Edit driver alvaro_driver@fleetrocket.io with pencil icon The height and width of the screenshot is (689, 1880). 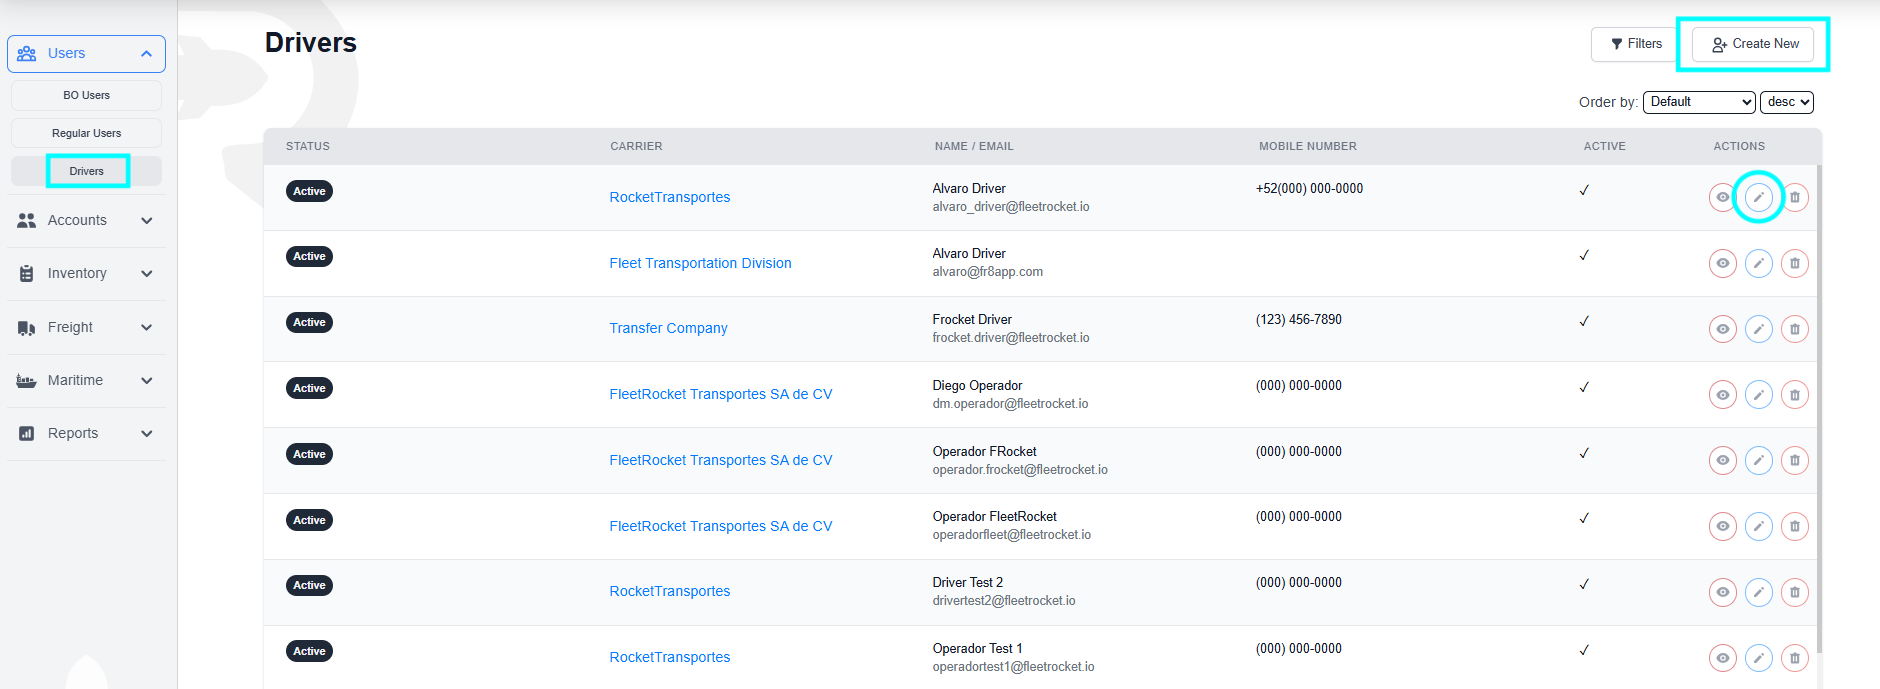(1758, 197)
